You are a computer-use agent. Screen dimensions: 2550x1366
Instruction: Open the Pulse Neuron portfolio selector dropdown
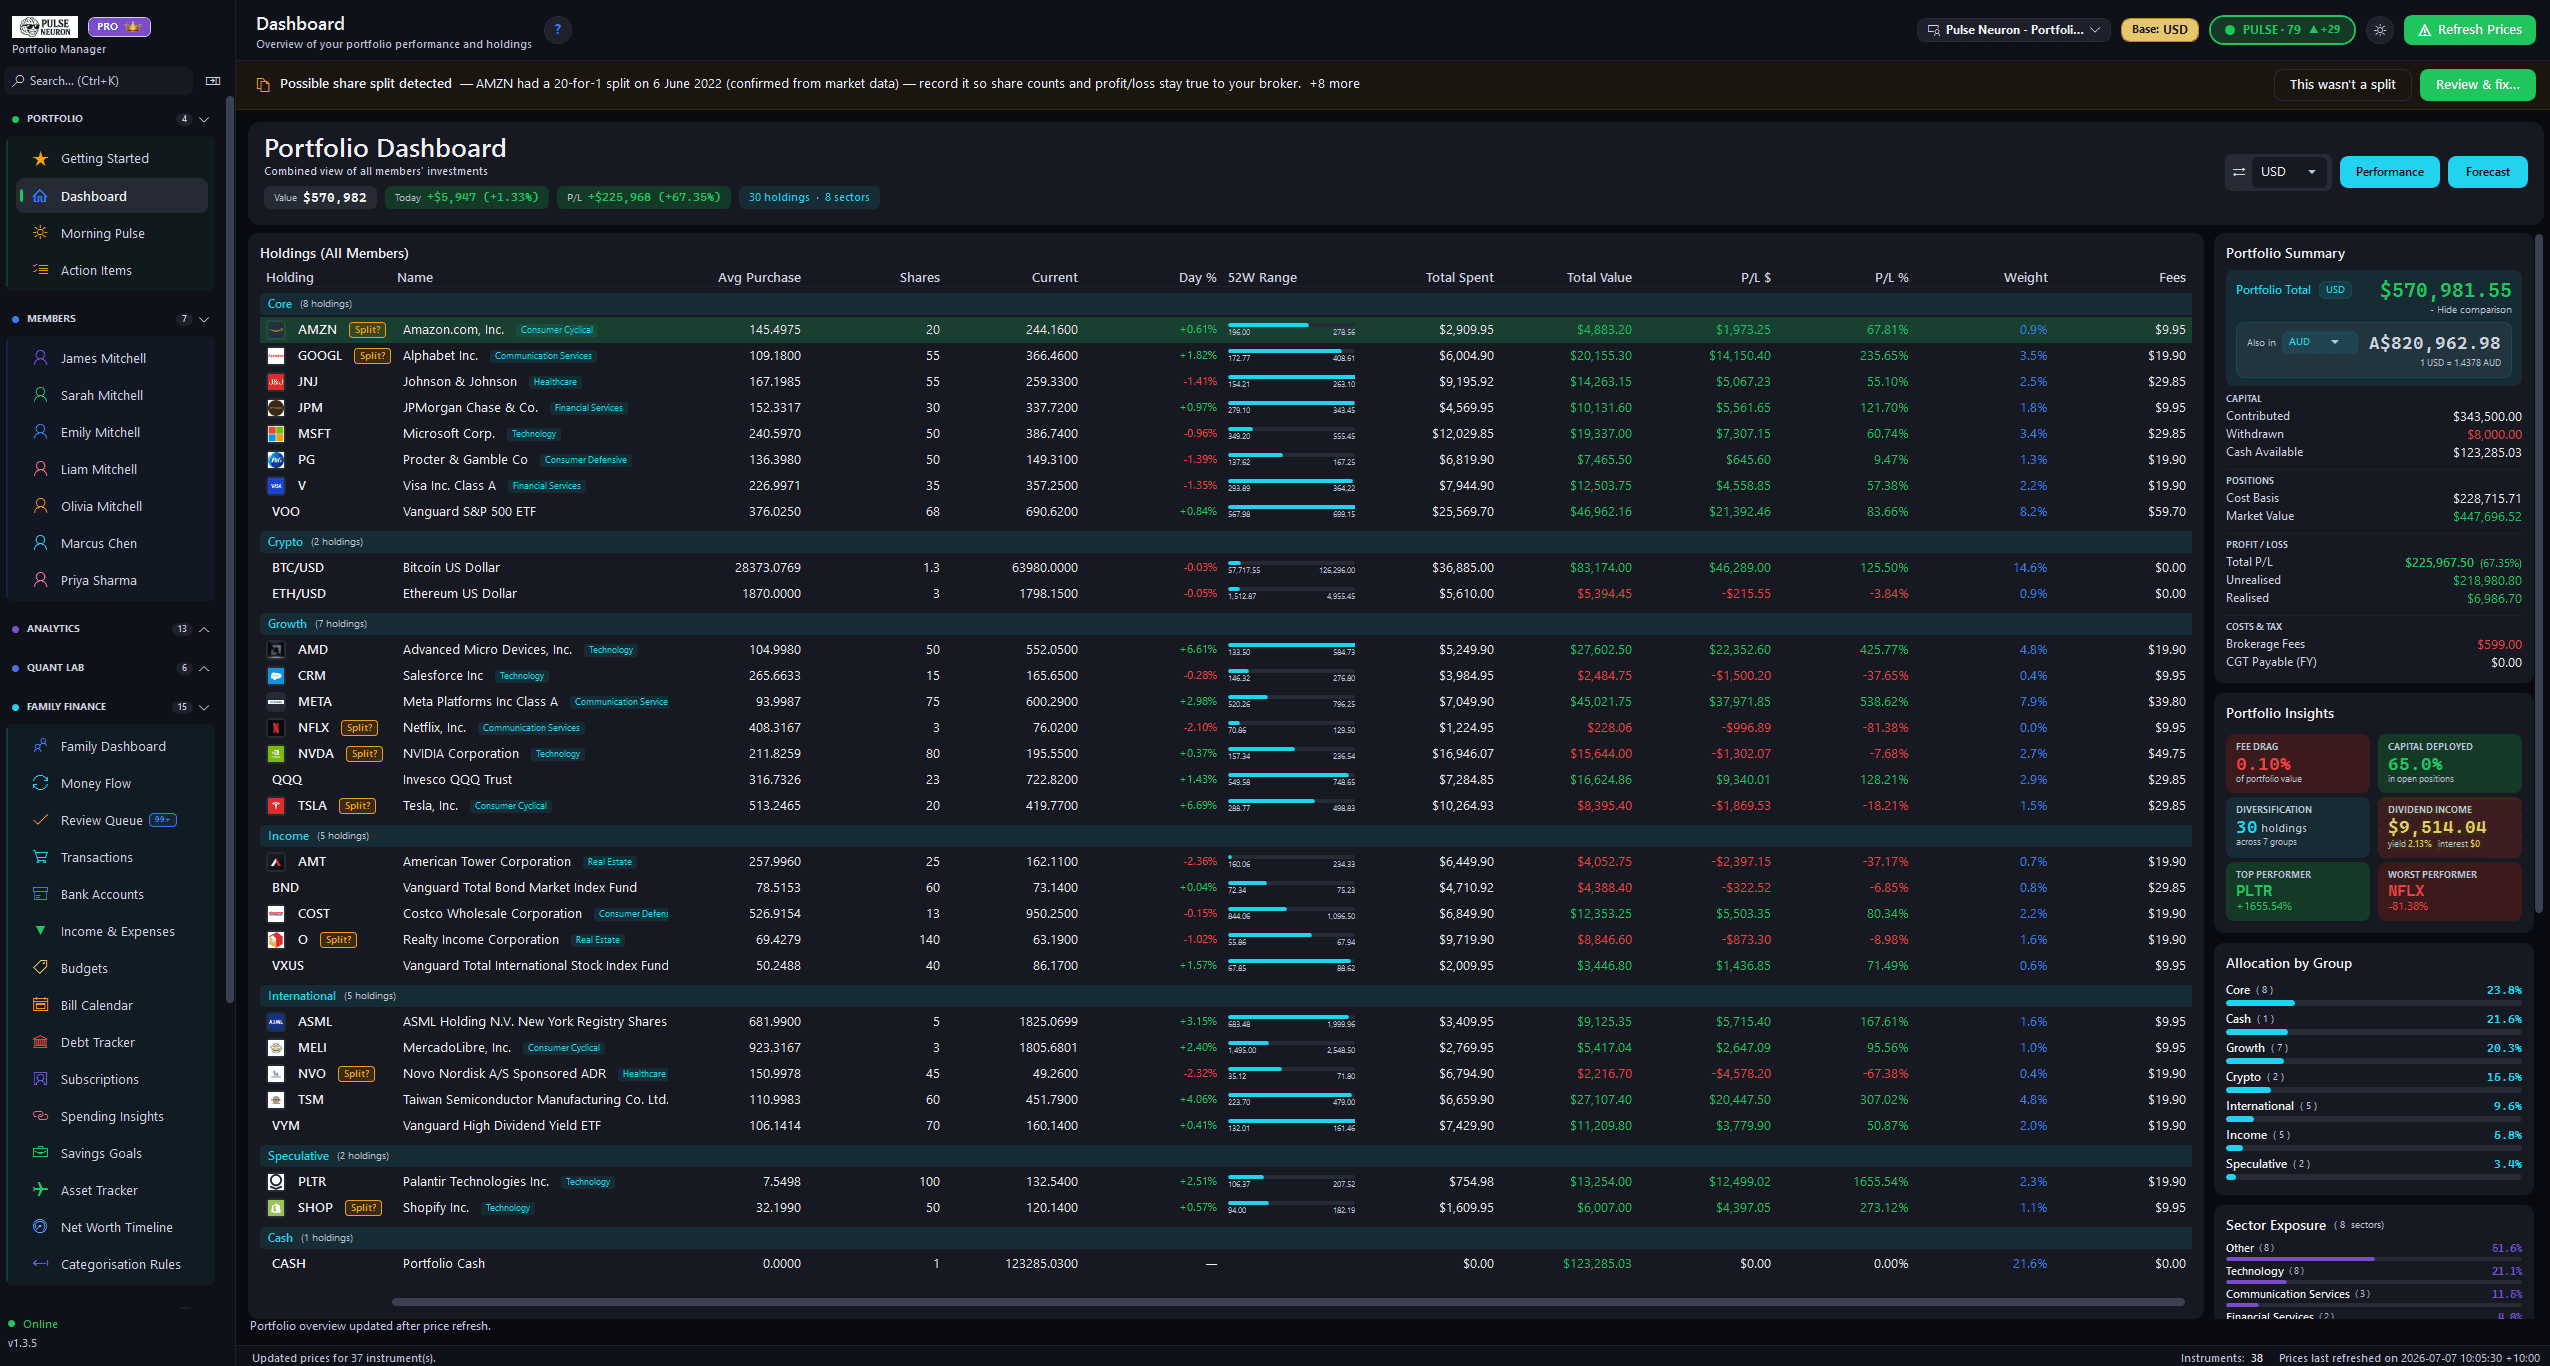tap(2013, 30)
